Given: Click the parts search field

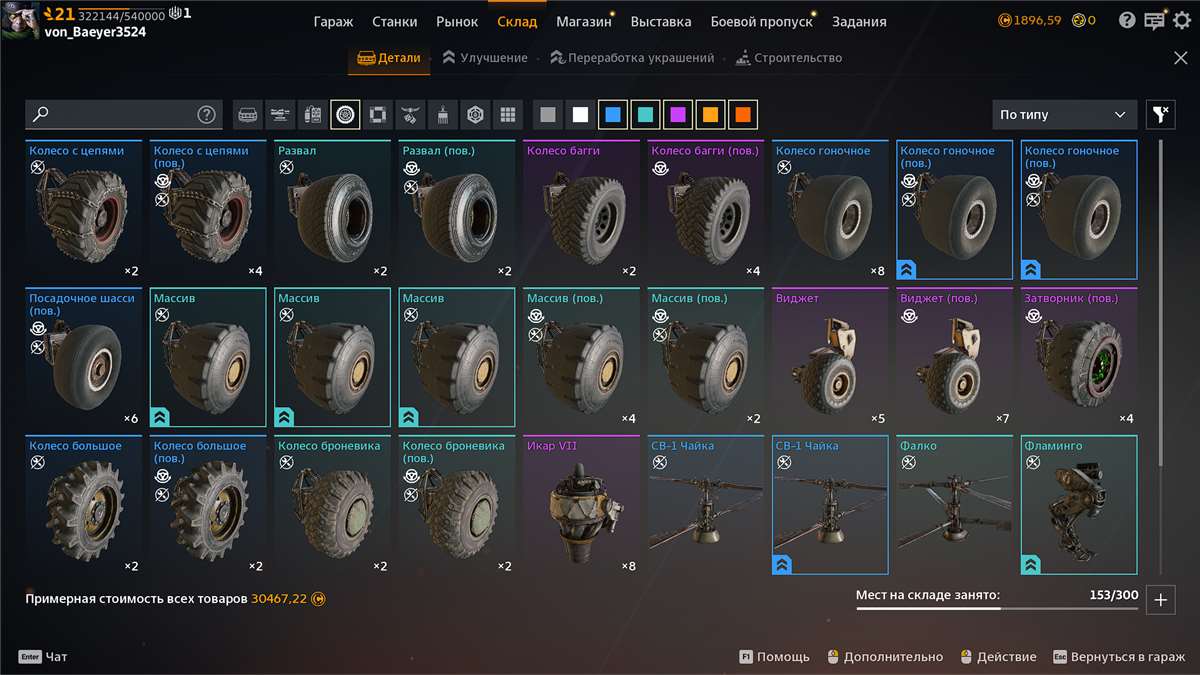Looking at the screenshot, I should coord(115,115).
